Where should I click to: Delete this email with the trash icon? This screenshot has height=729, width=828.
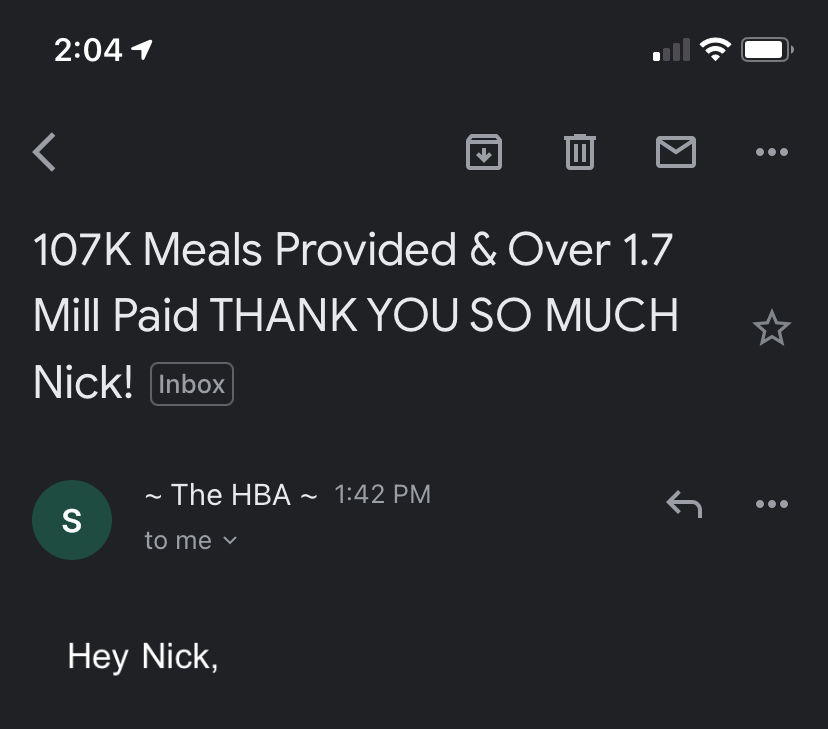coord(580,152)
